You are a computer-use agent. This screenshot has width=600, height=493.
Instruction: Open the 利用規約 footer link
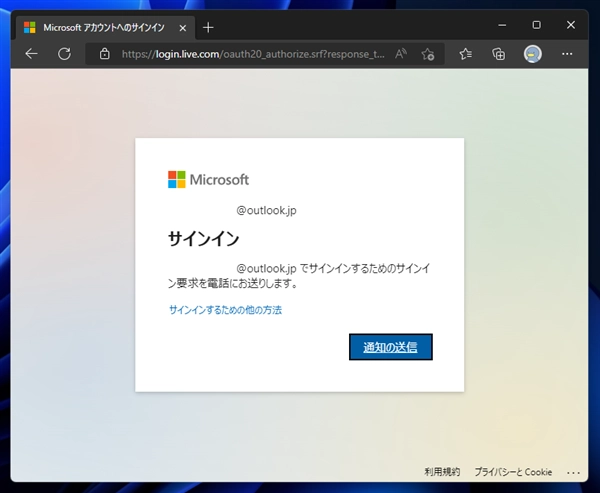pyautogui.click(x=442, y=472)
